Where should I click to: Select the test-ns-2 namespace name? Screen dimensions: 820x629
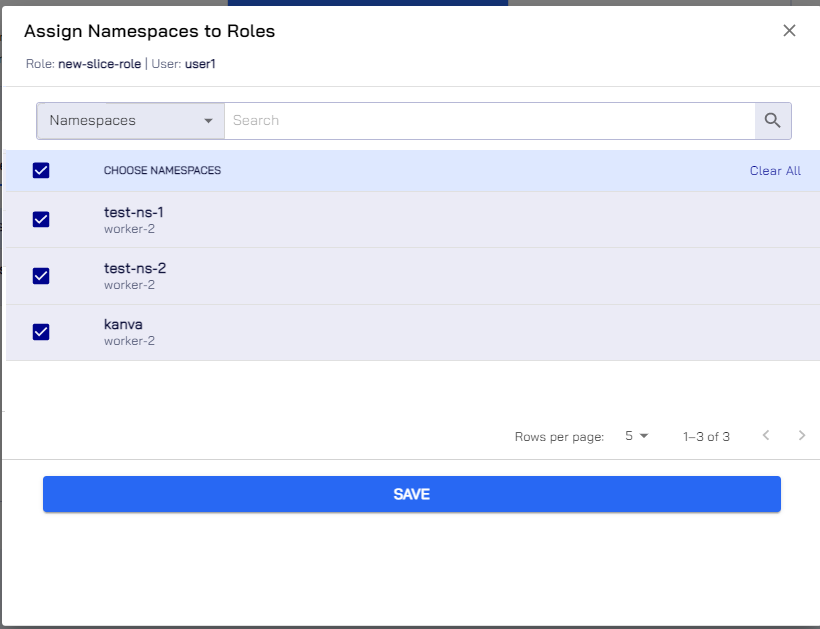pos(135,268)
